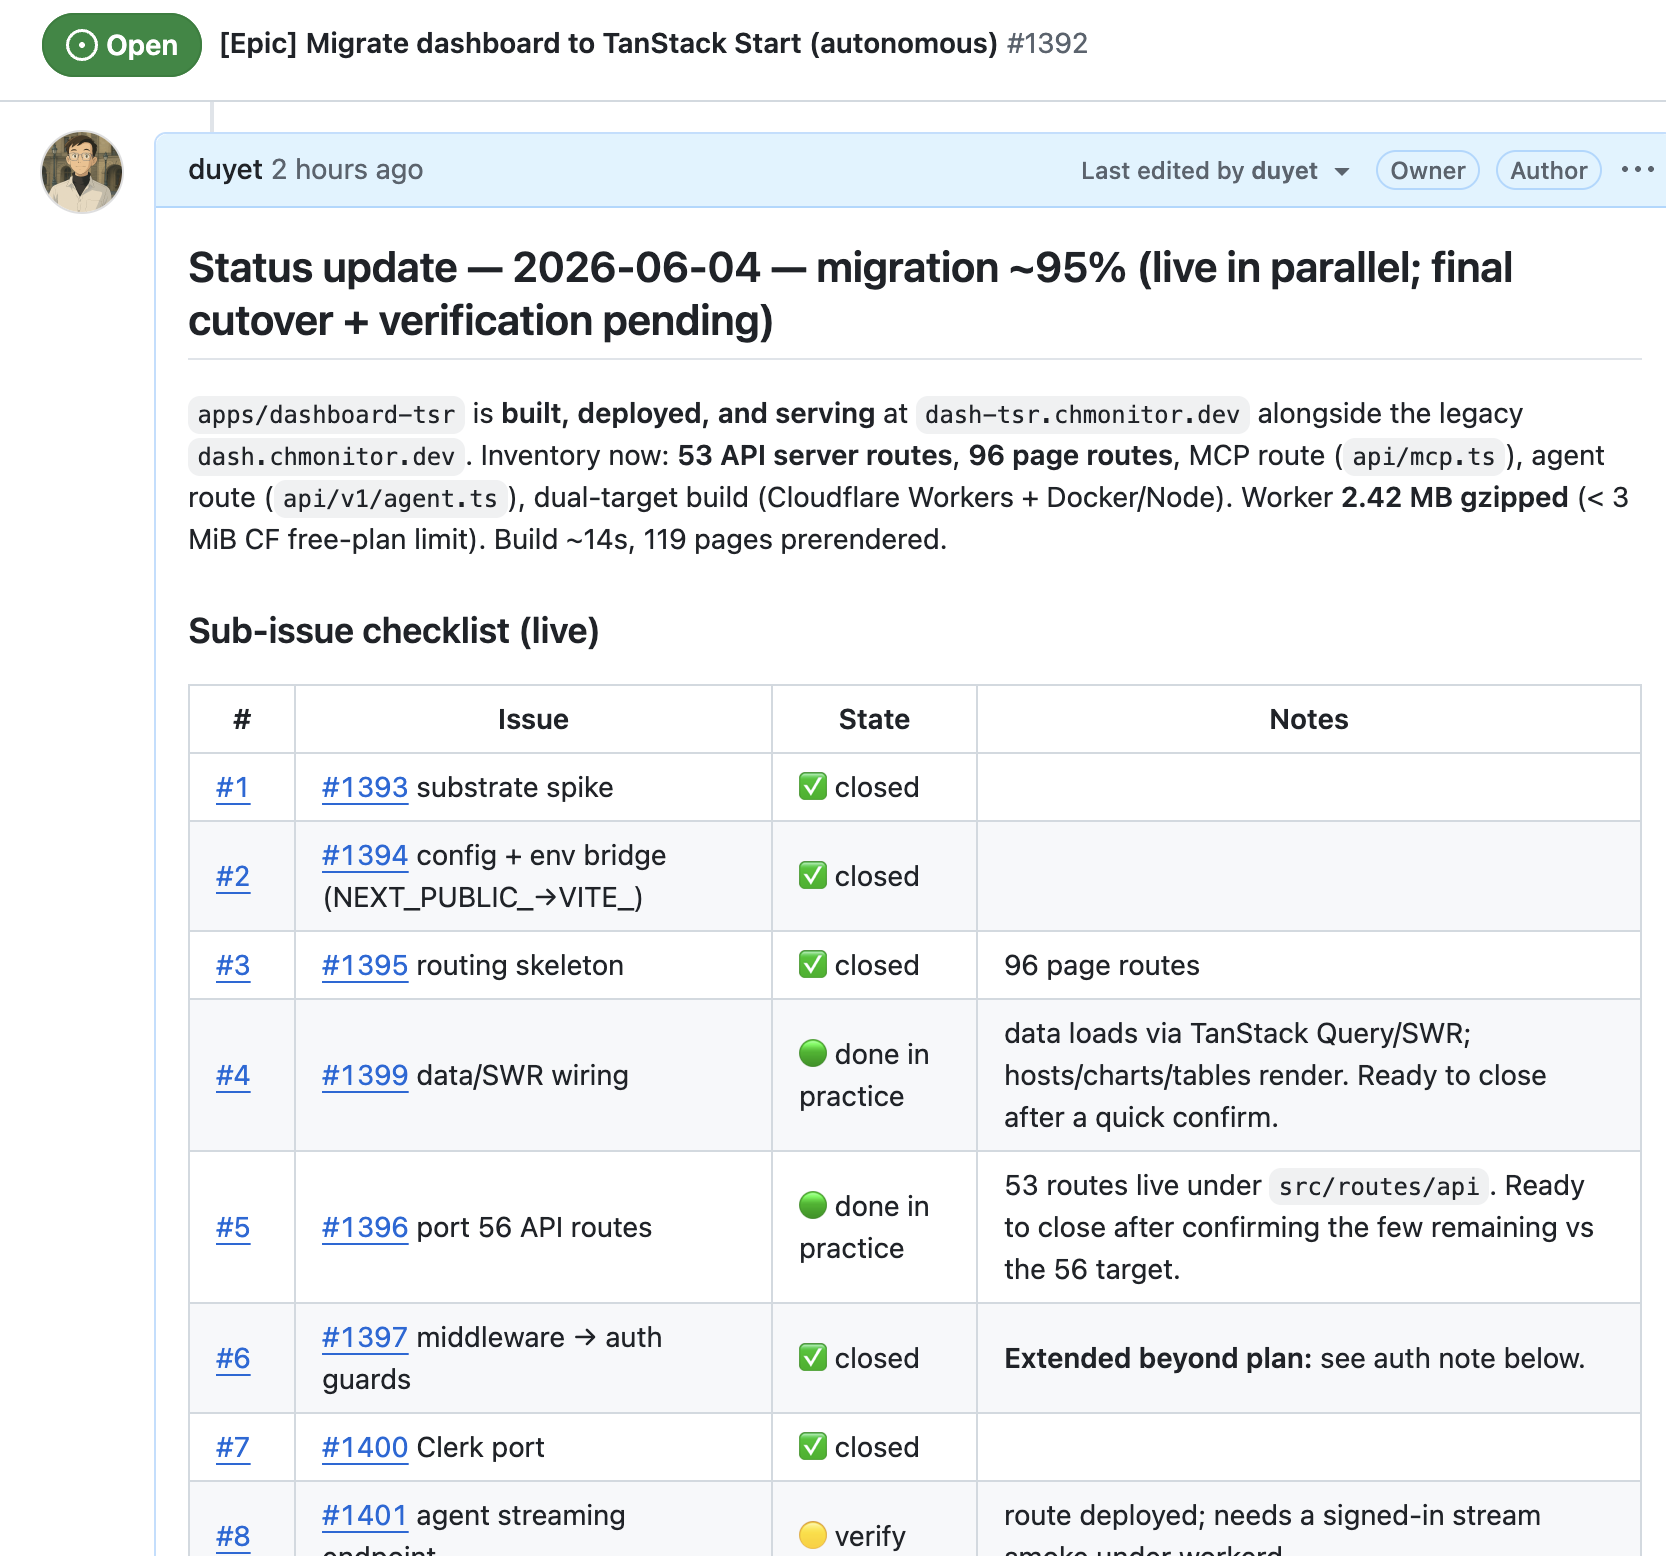Open the three-dot comment actions menu

pos(1637,170)
